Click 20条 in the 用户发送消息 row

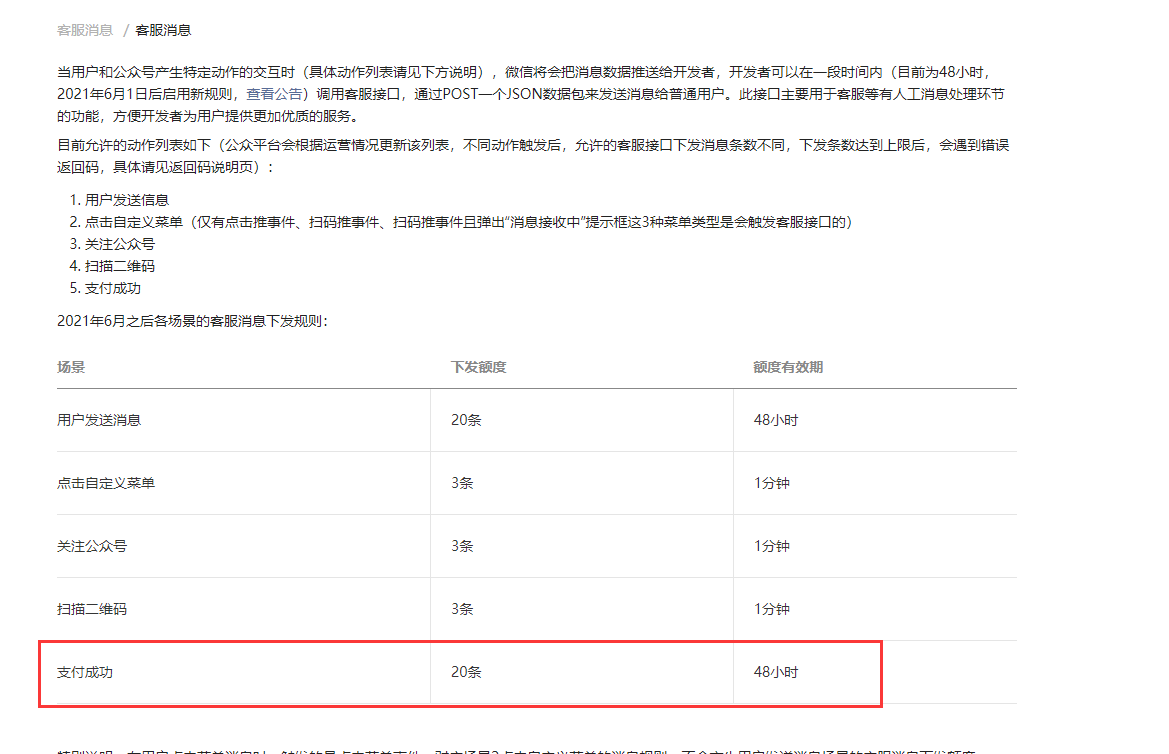466,420
